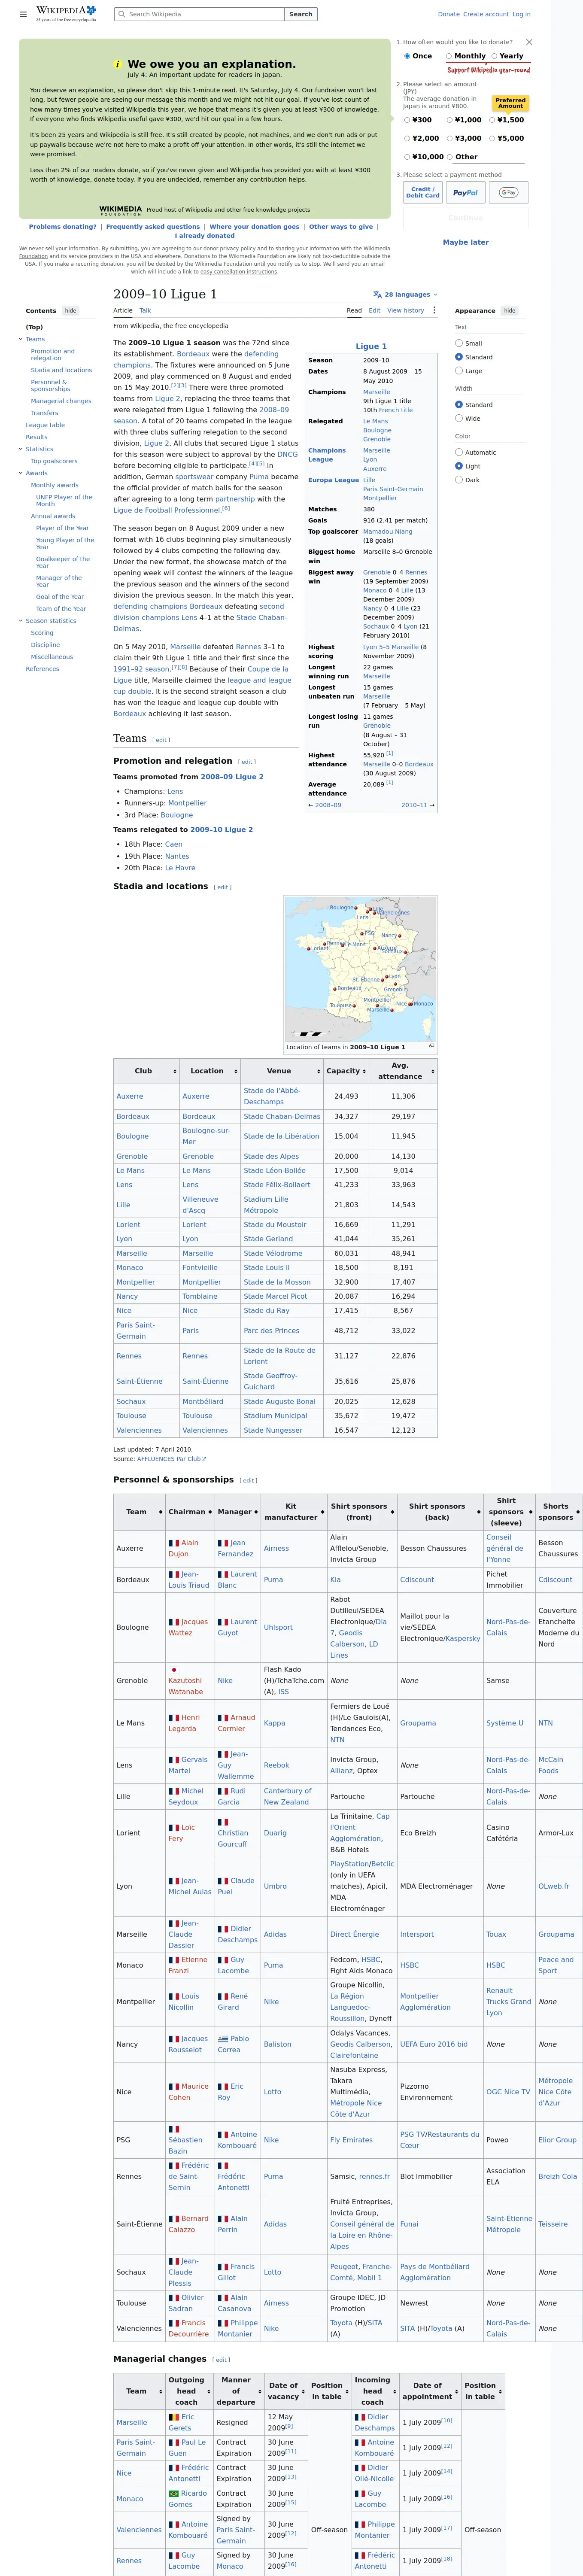Viewport: 583px width, 2576px height.
Task: Collapse the Teams section in Contents
Action: point(20,339)
